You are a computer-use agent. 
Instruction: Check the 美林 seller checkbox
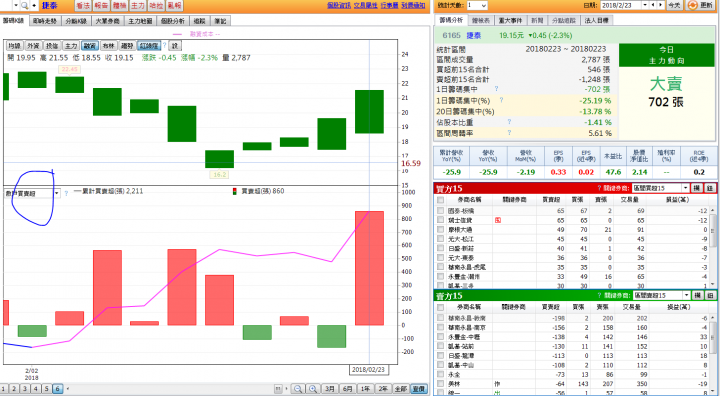(x=441, y=384)
